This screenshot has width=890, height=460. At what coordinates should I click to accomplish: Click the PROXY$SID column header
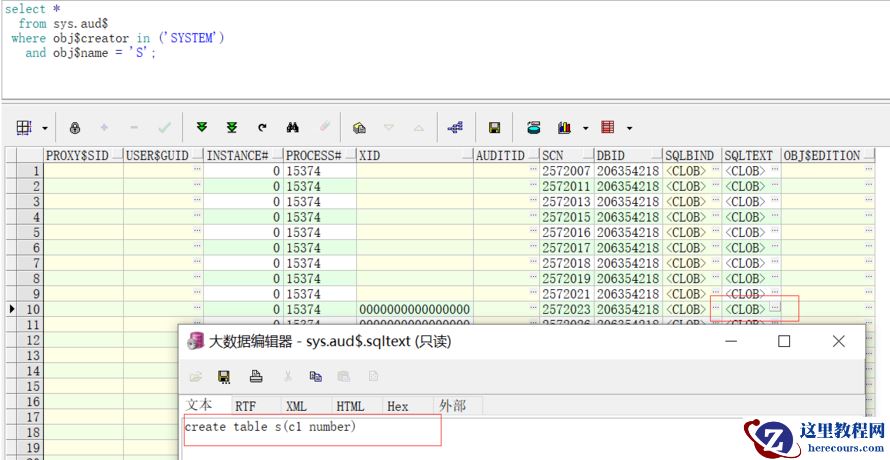pos(83,156)
